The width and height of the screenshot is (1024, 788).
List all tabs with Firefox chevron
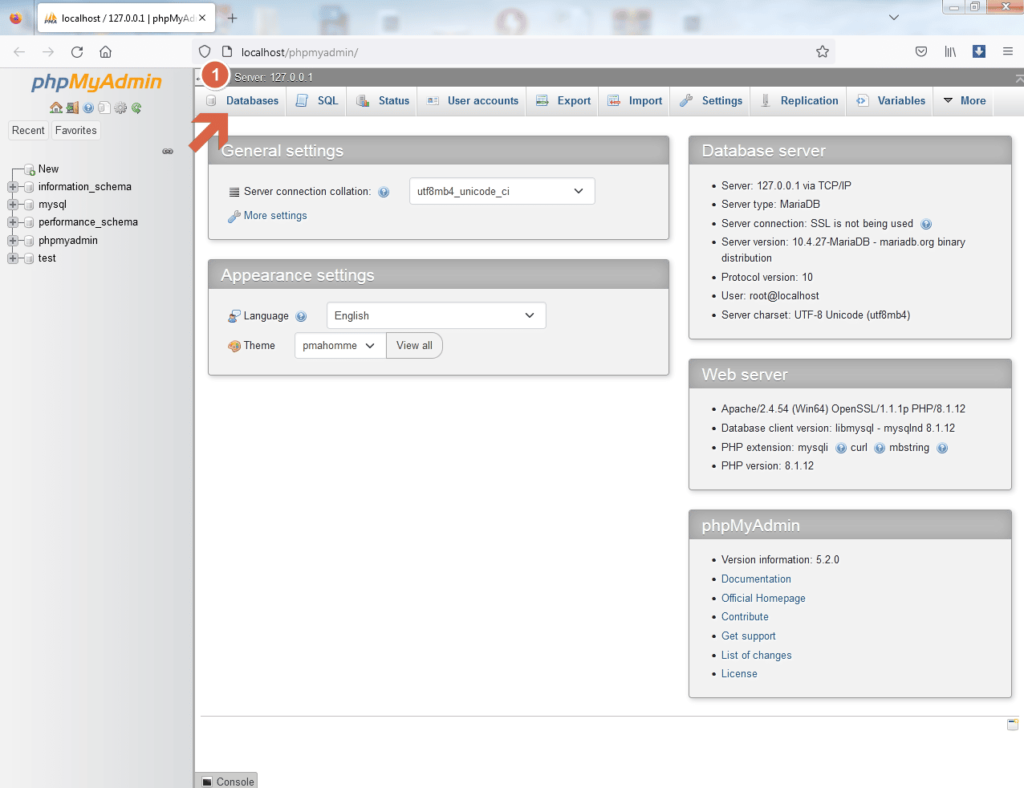894,18
